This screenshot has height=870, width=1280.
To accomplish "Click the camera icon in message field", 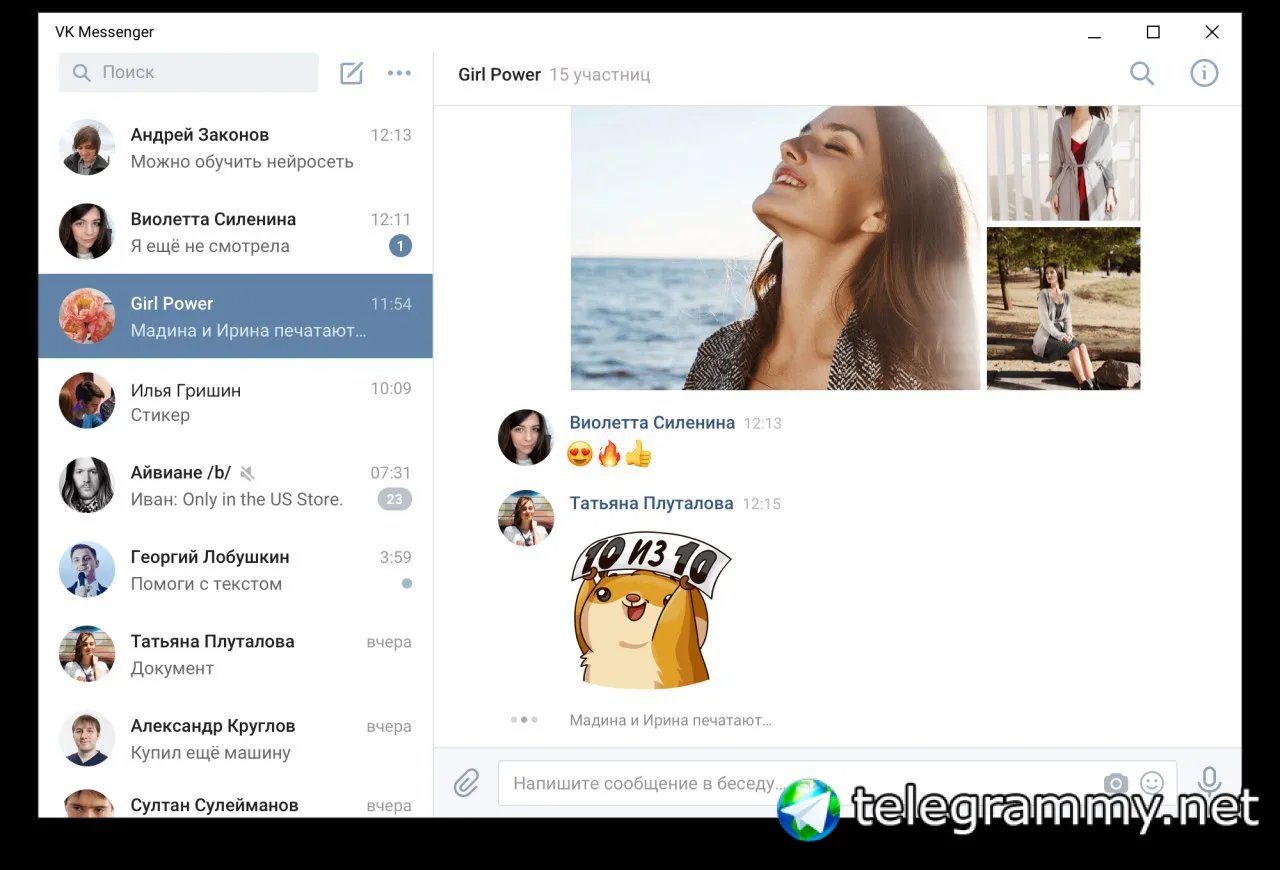I will (x=1116, y=783).
